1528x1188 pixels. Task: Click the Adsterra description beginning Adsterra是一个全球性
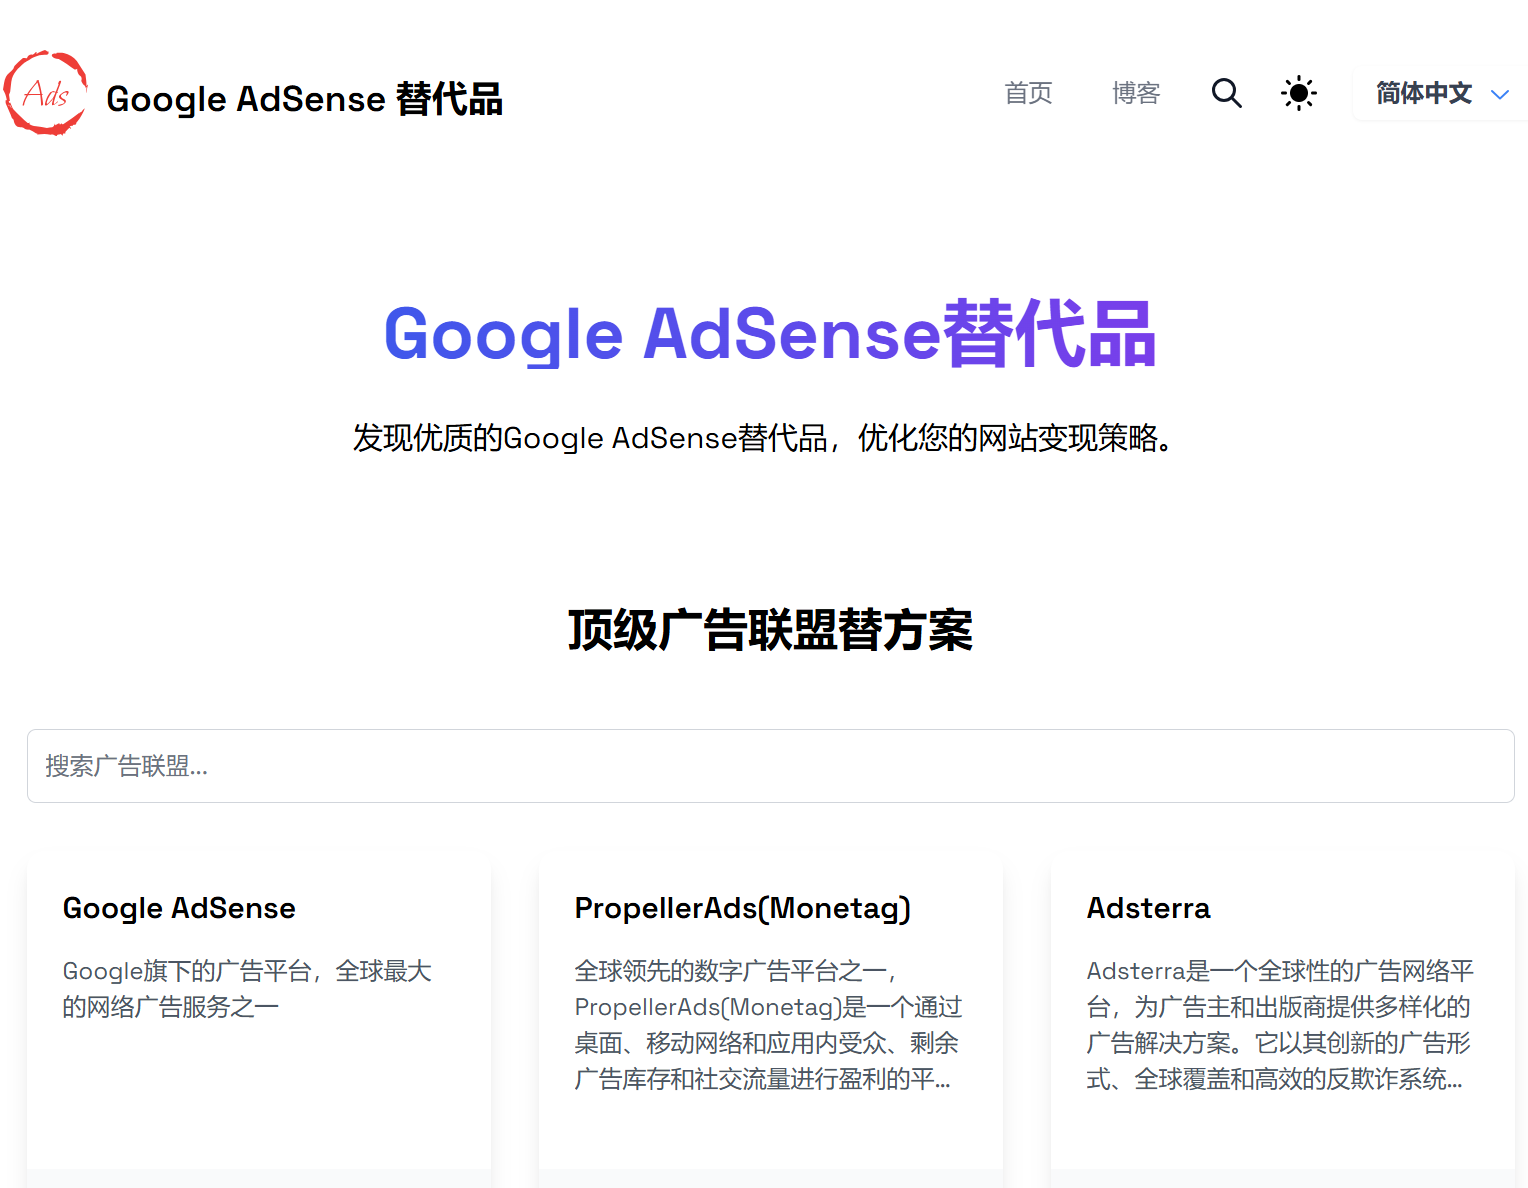click(1280, 1025)
